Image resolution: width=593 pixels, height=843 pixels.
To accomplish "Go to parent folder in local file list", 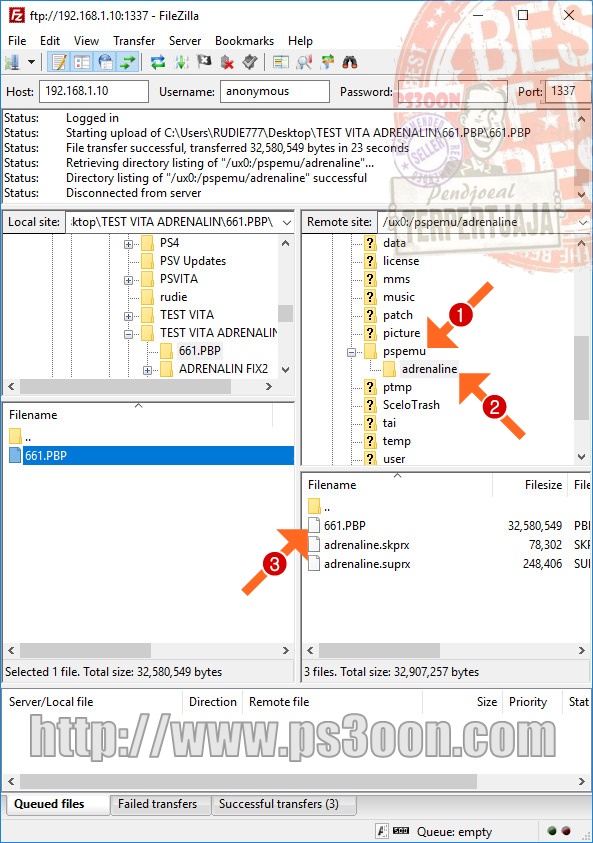I will (22, 436).
